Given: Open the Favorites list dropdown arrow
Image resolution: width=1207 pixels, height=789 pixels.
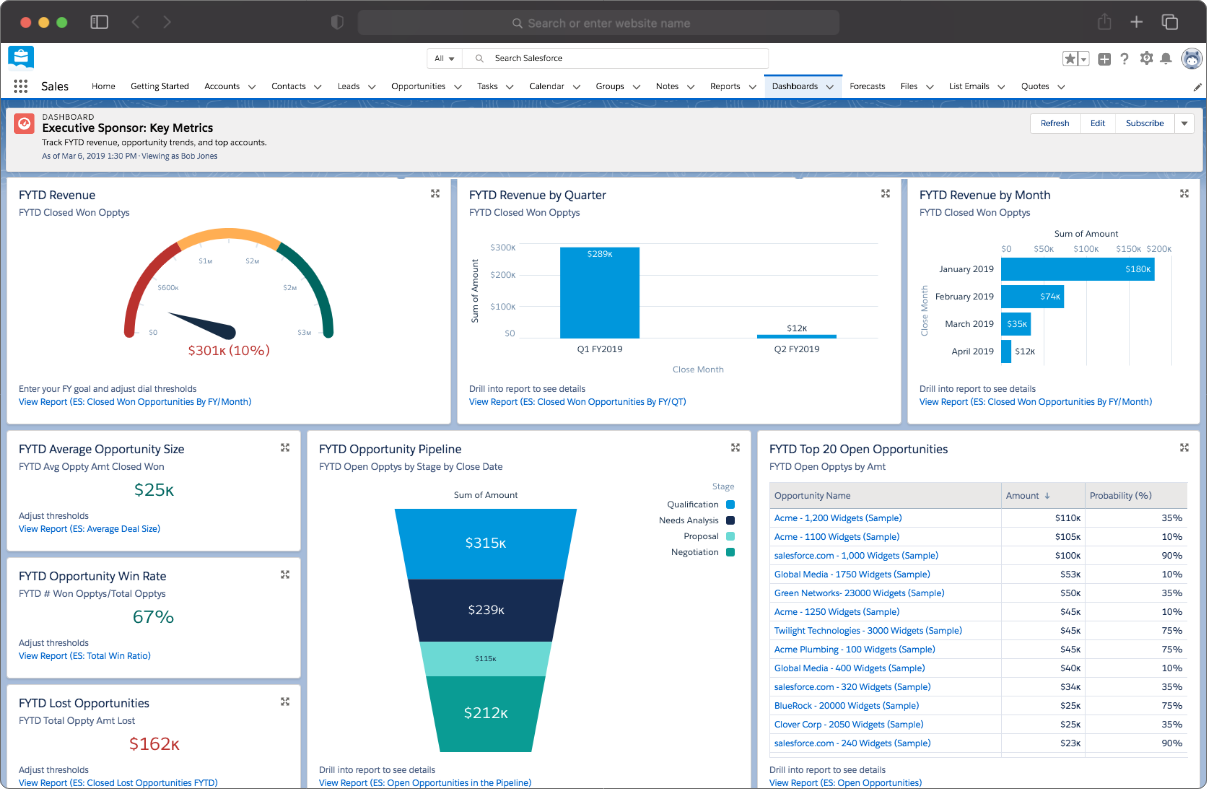Looking at the screenshot, I should point(1084,59).
